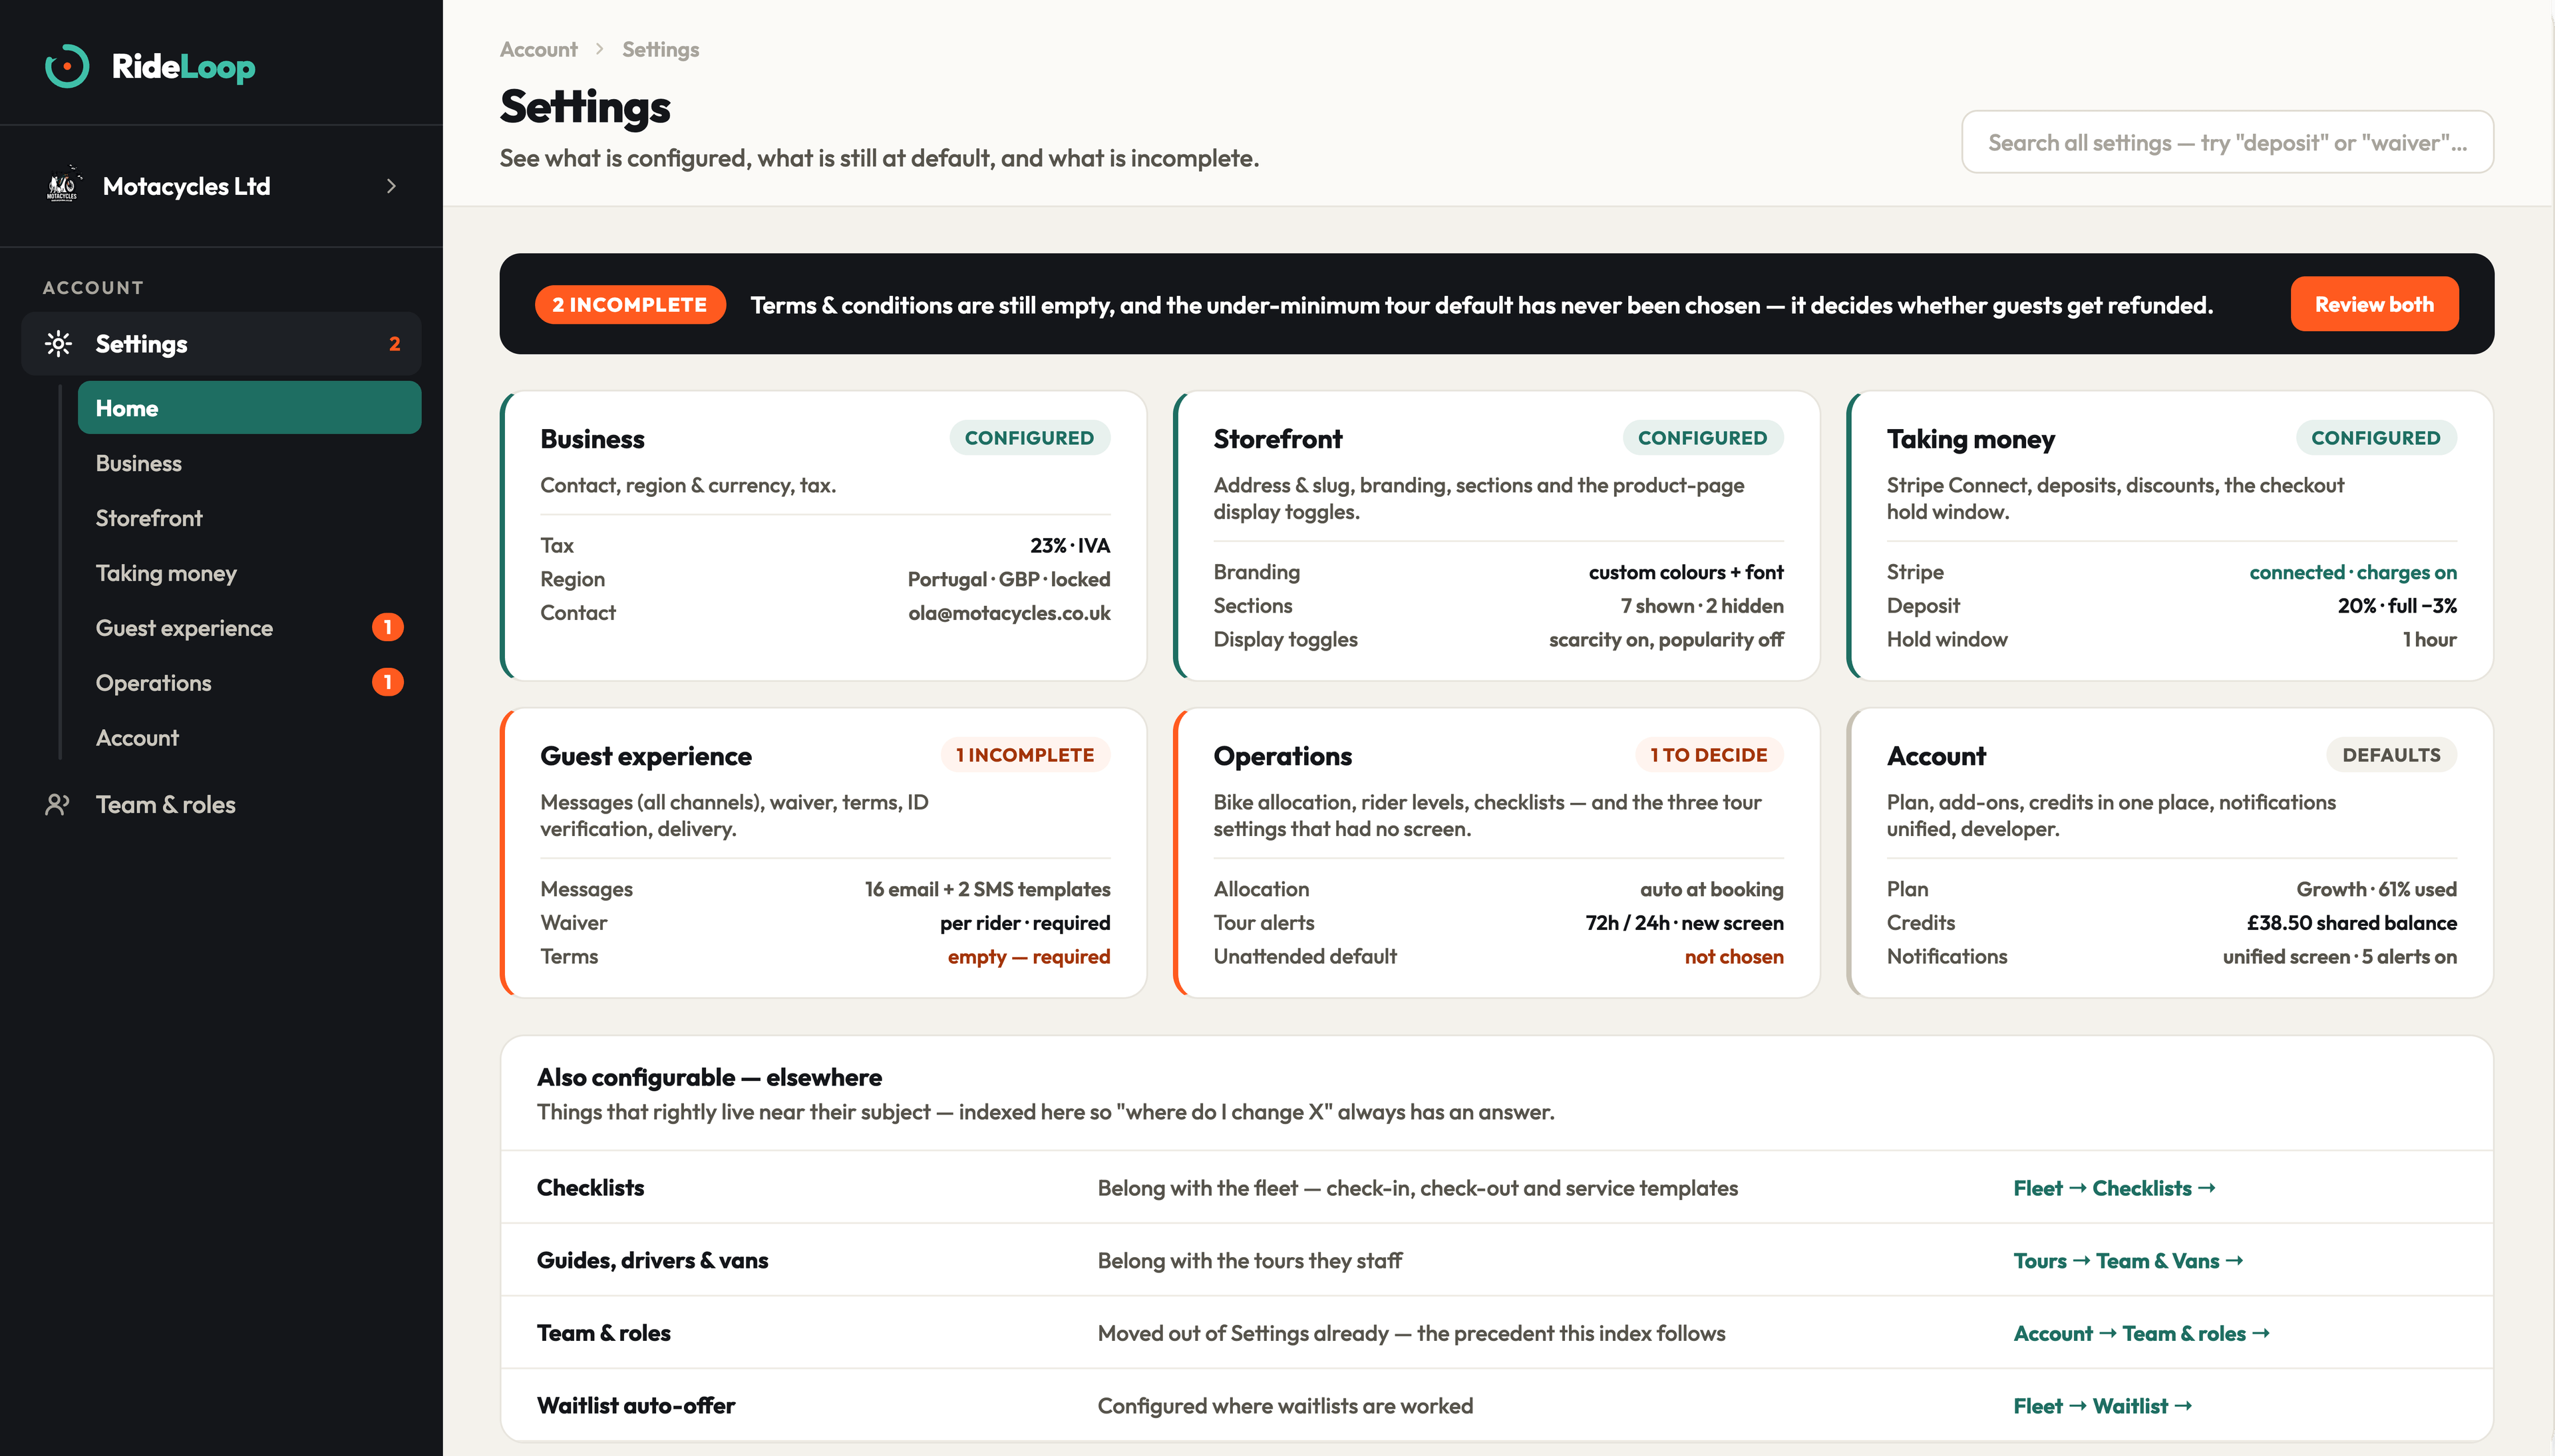The image size is (2555, 1456).
Task: Click Stripe status connected · charges on
Action: 2353,572
